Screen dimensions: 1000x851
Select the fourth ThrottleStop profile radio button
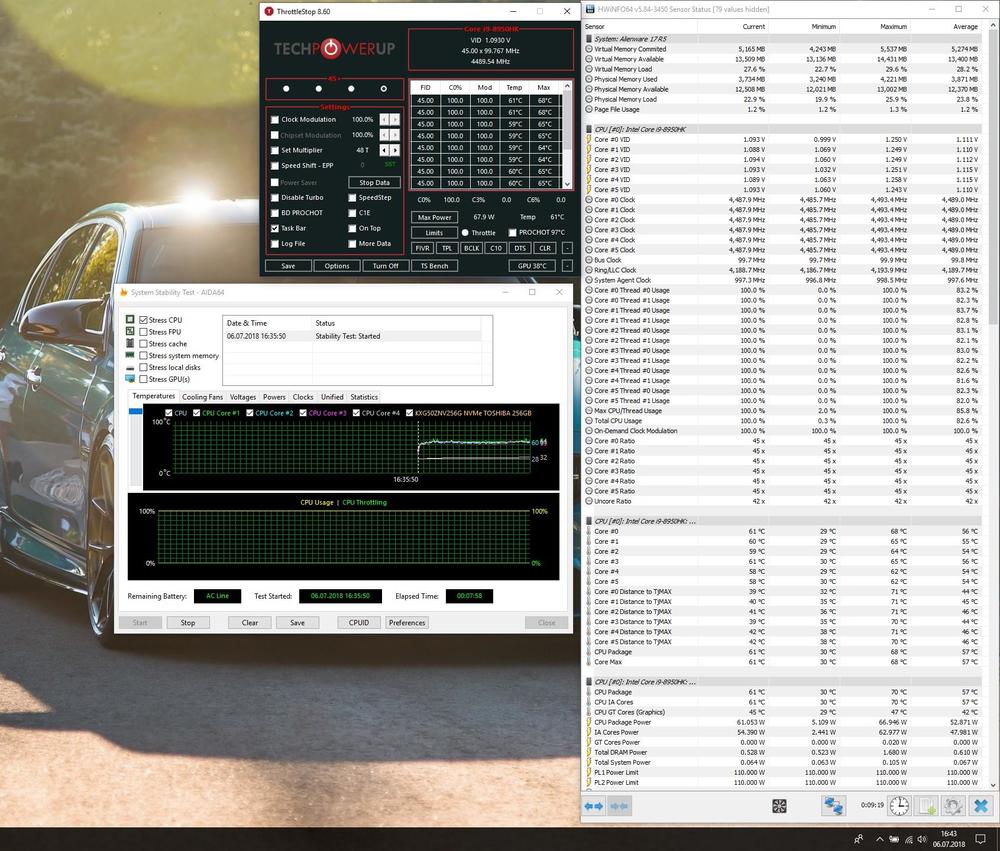(383, 88)
